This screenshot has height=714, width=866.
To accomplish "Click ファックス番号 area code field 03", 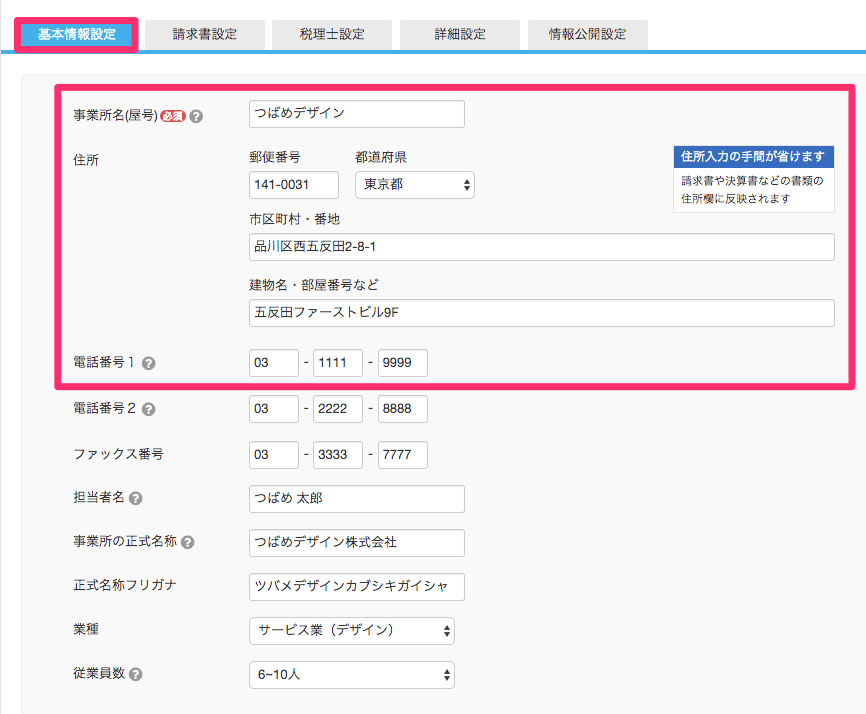I will 273,454.
